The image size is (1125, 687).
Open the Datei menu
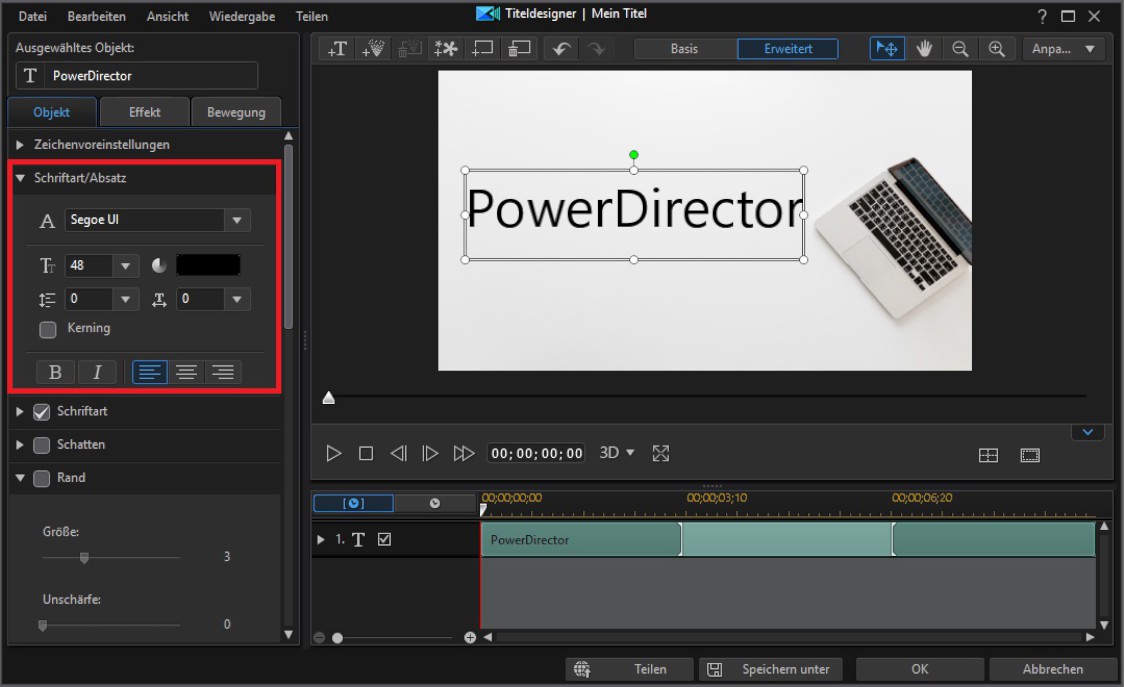pyautogui.click(x=32, y=16)
